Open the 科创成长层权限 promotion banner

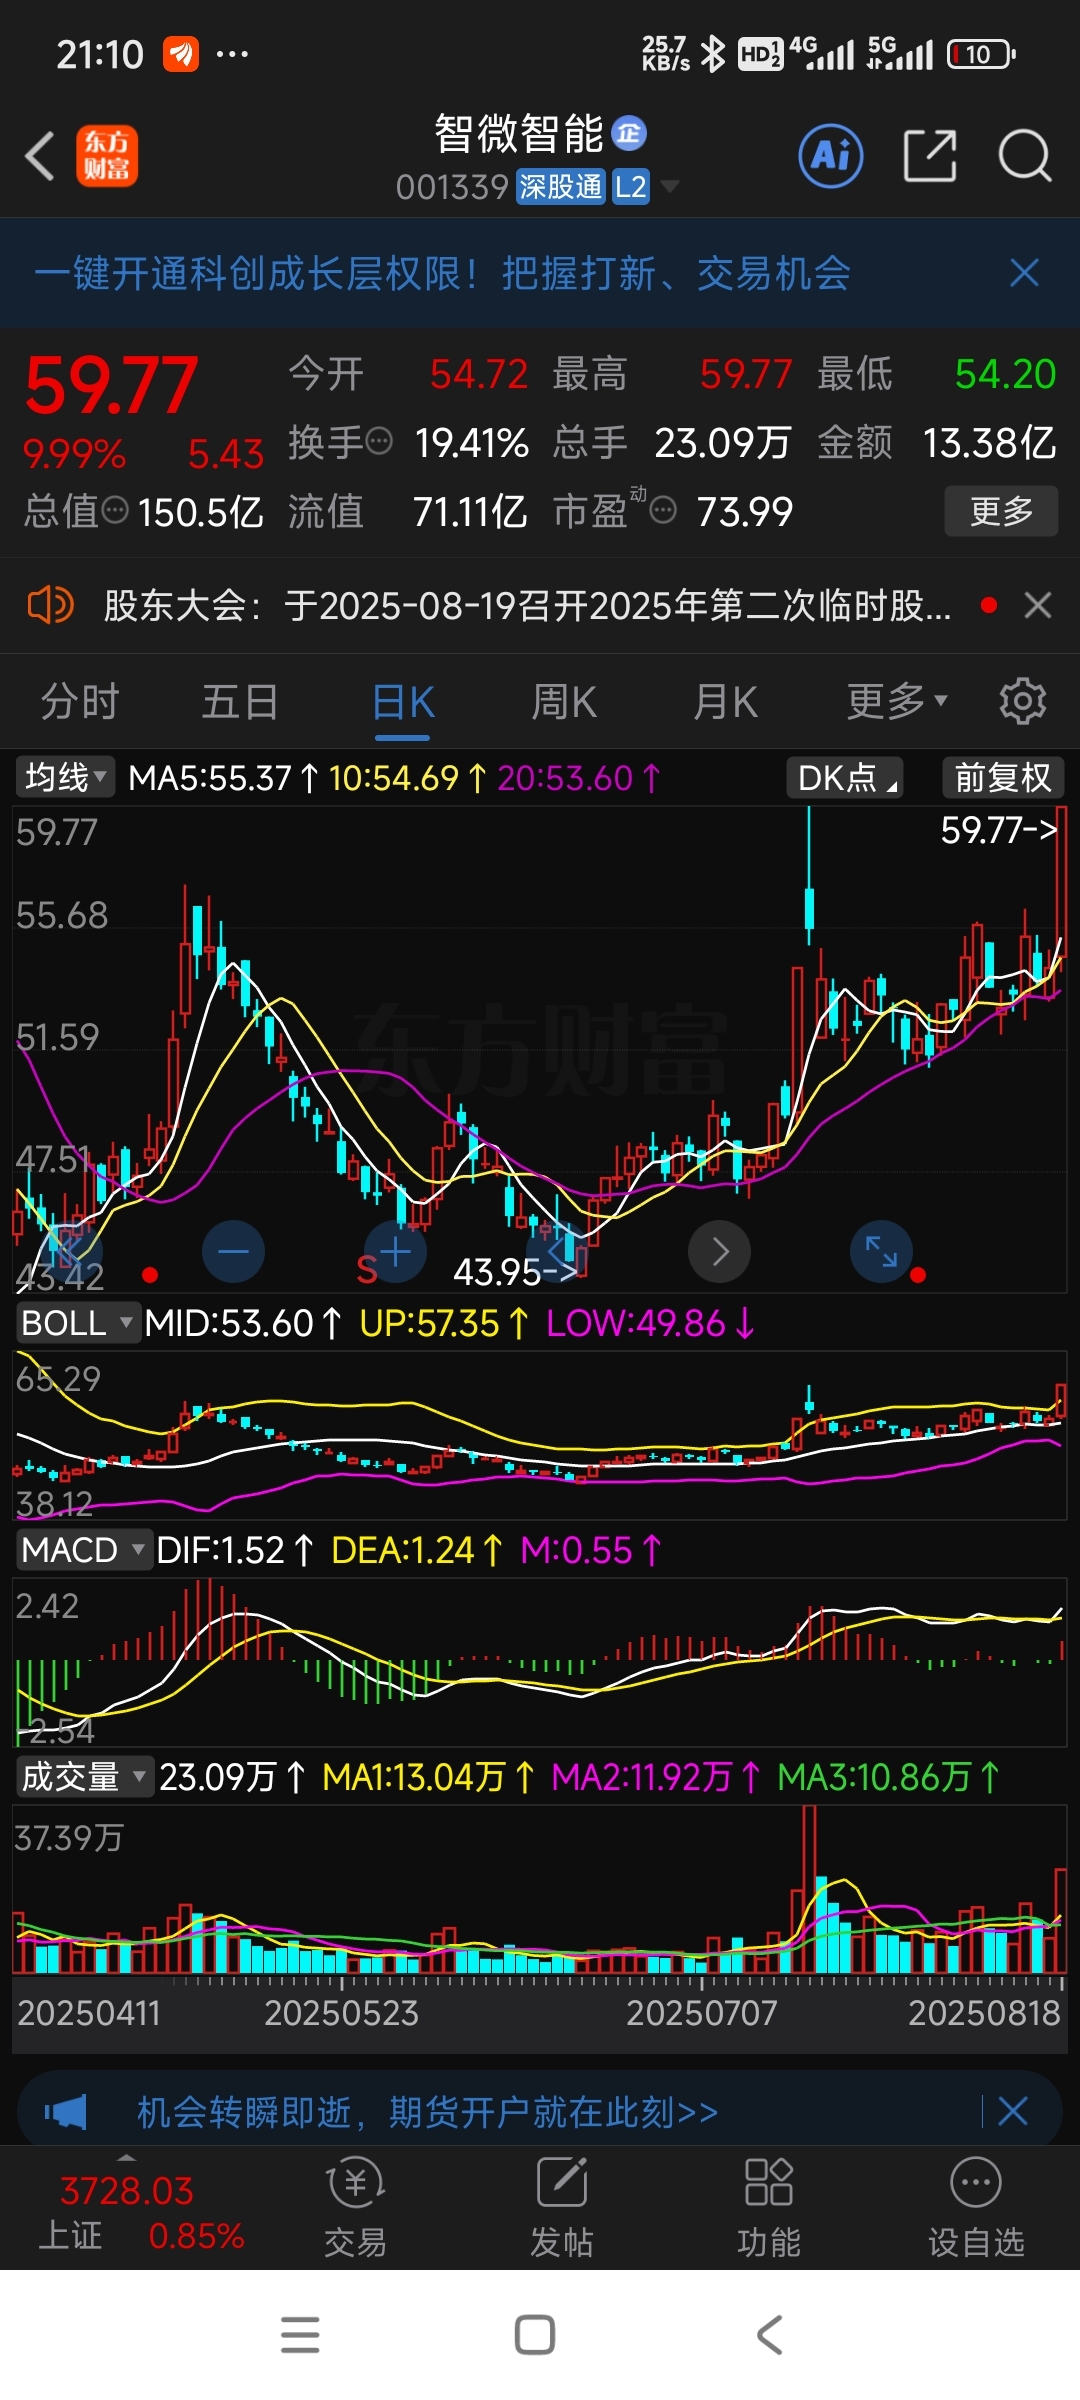[442, 273]
